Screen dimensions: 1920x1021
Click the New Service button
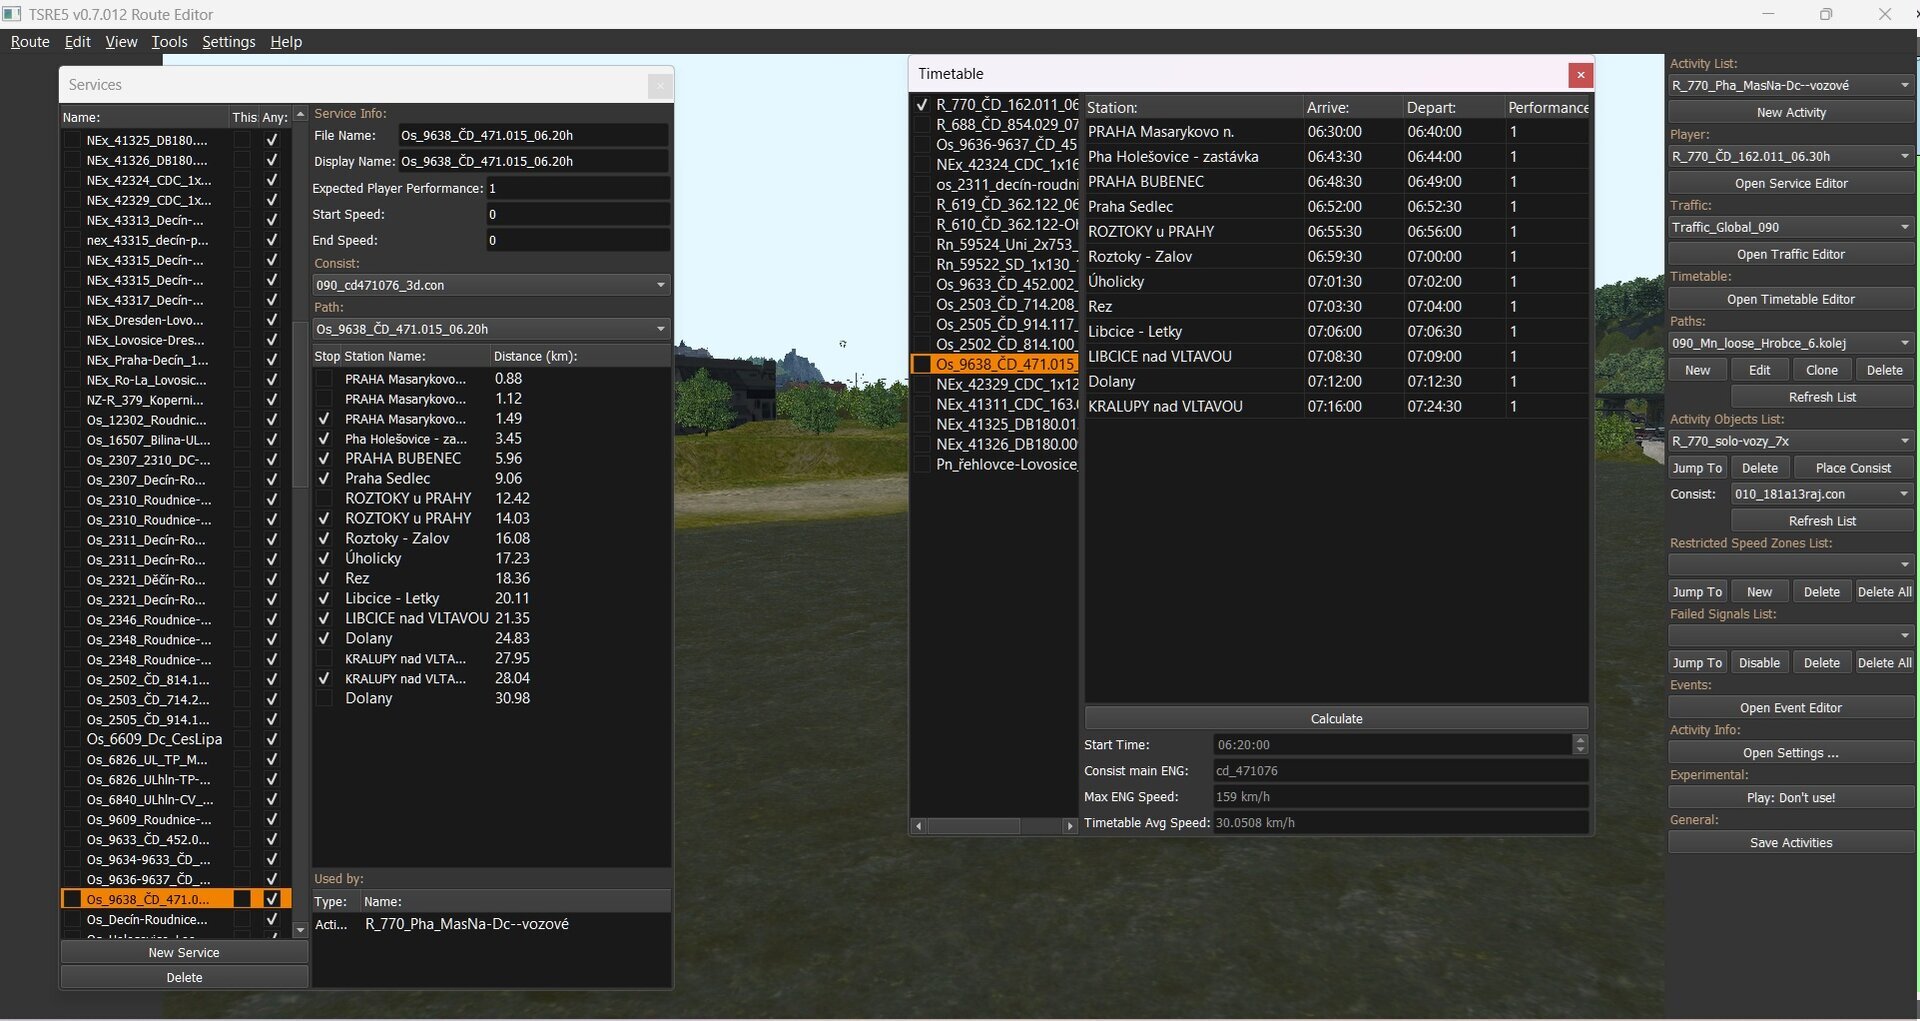point(184,953)
